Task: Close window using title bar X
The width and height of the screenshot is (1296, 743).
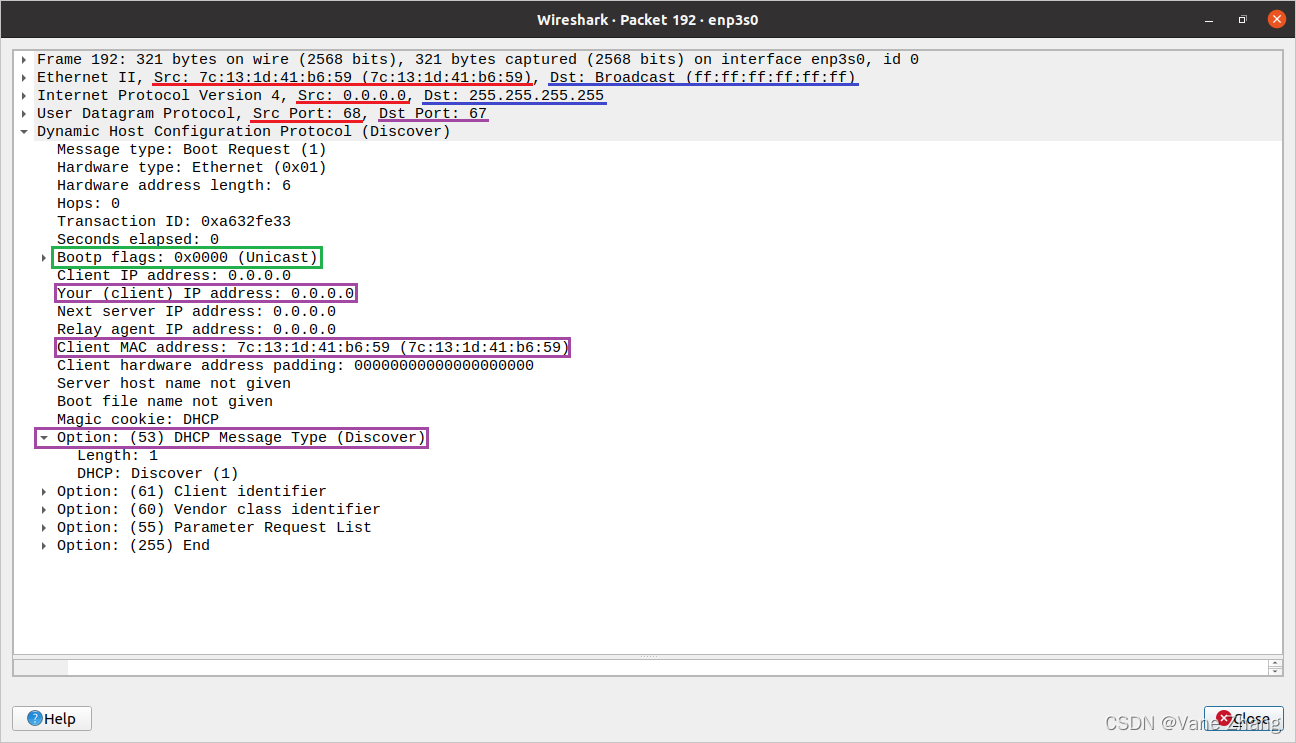Action: point(1275,19)
